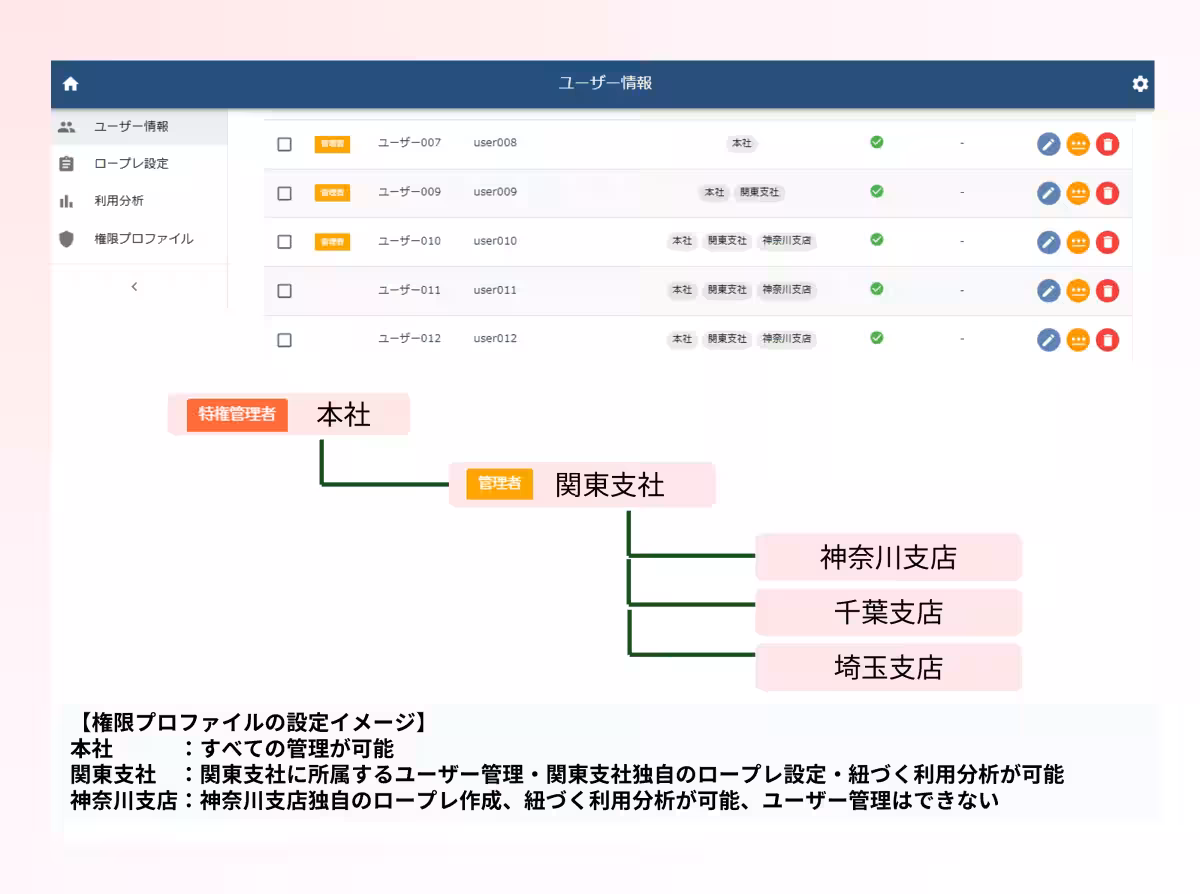Click the 埼玉支店 box in the diagram
1200x894 pixels.
coord(888,667)
